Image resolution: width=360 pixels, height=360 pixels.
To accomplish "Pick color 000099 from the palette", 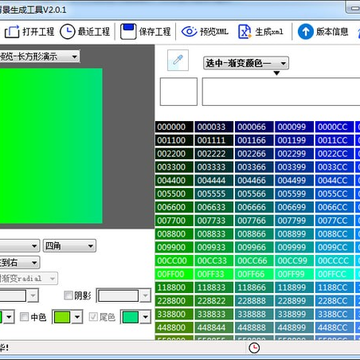I will (x=294, y=127).
